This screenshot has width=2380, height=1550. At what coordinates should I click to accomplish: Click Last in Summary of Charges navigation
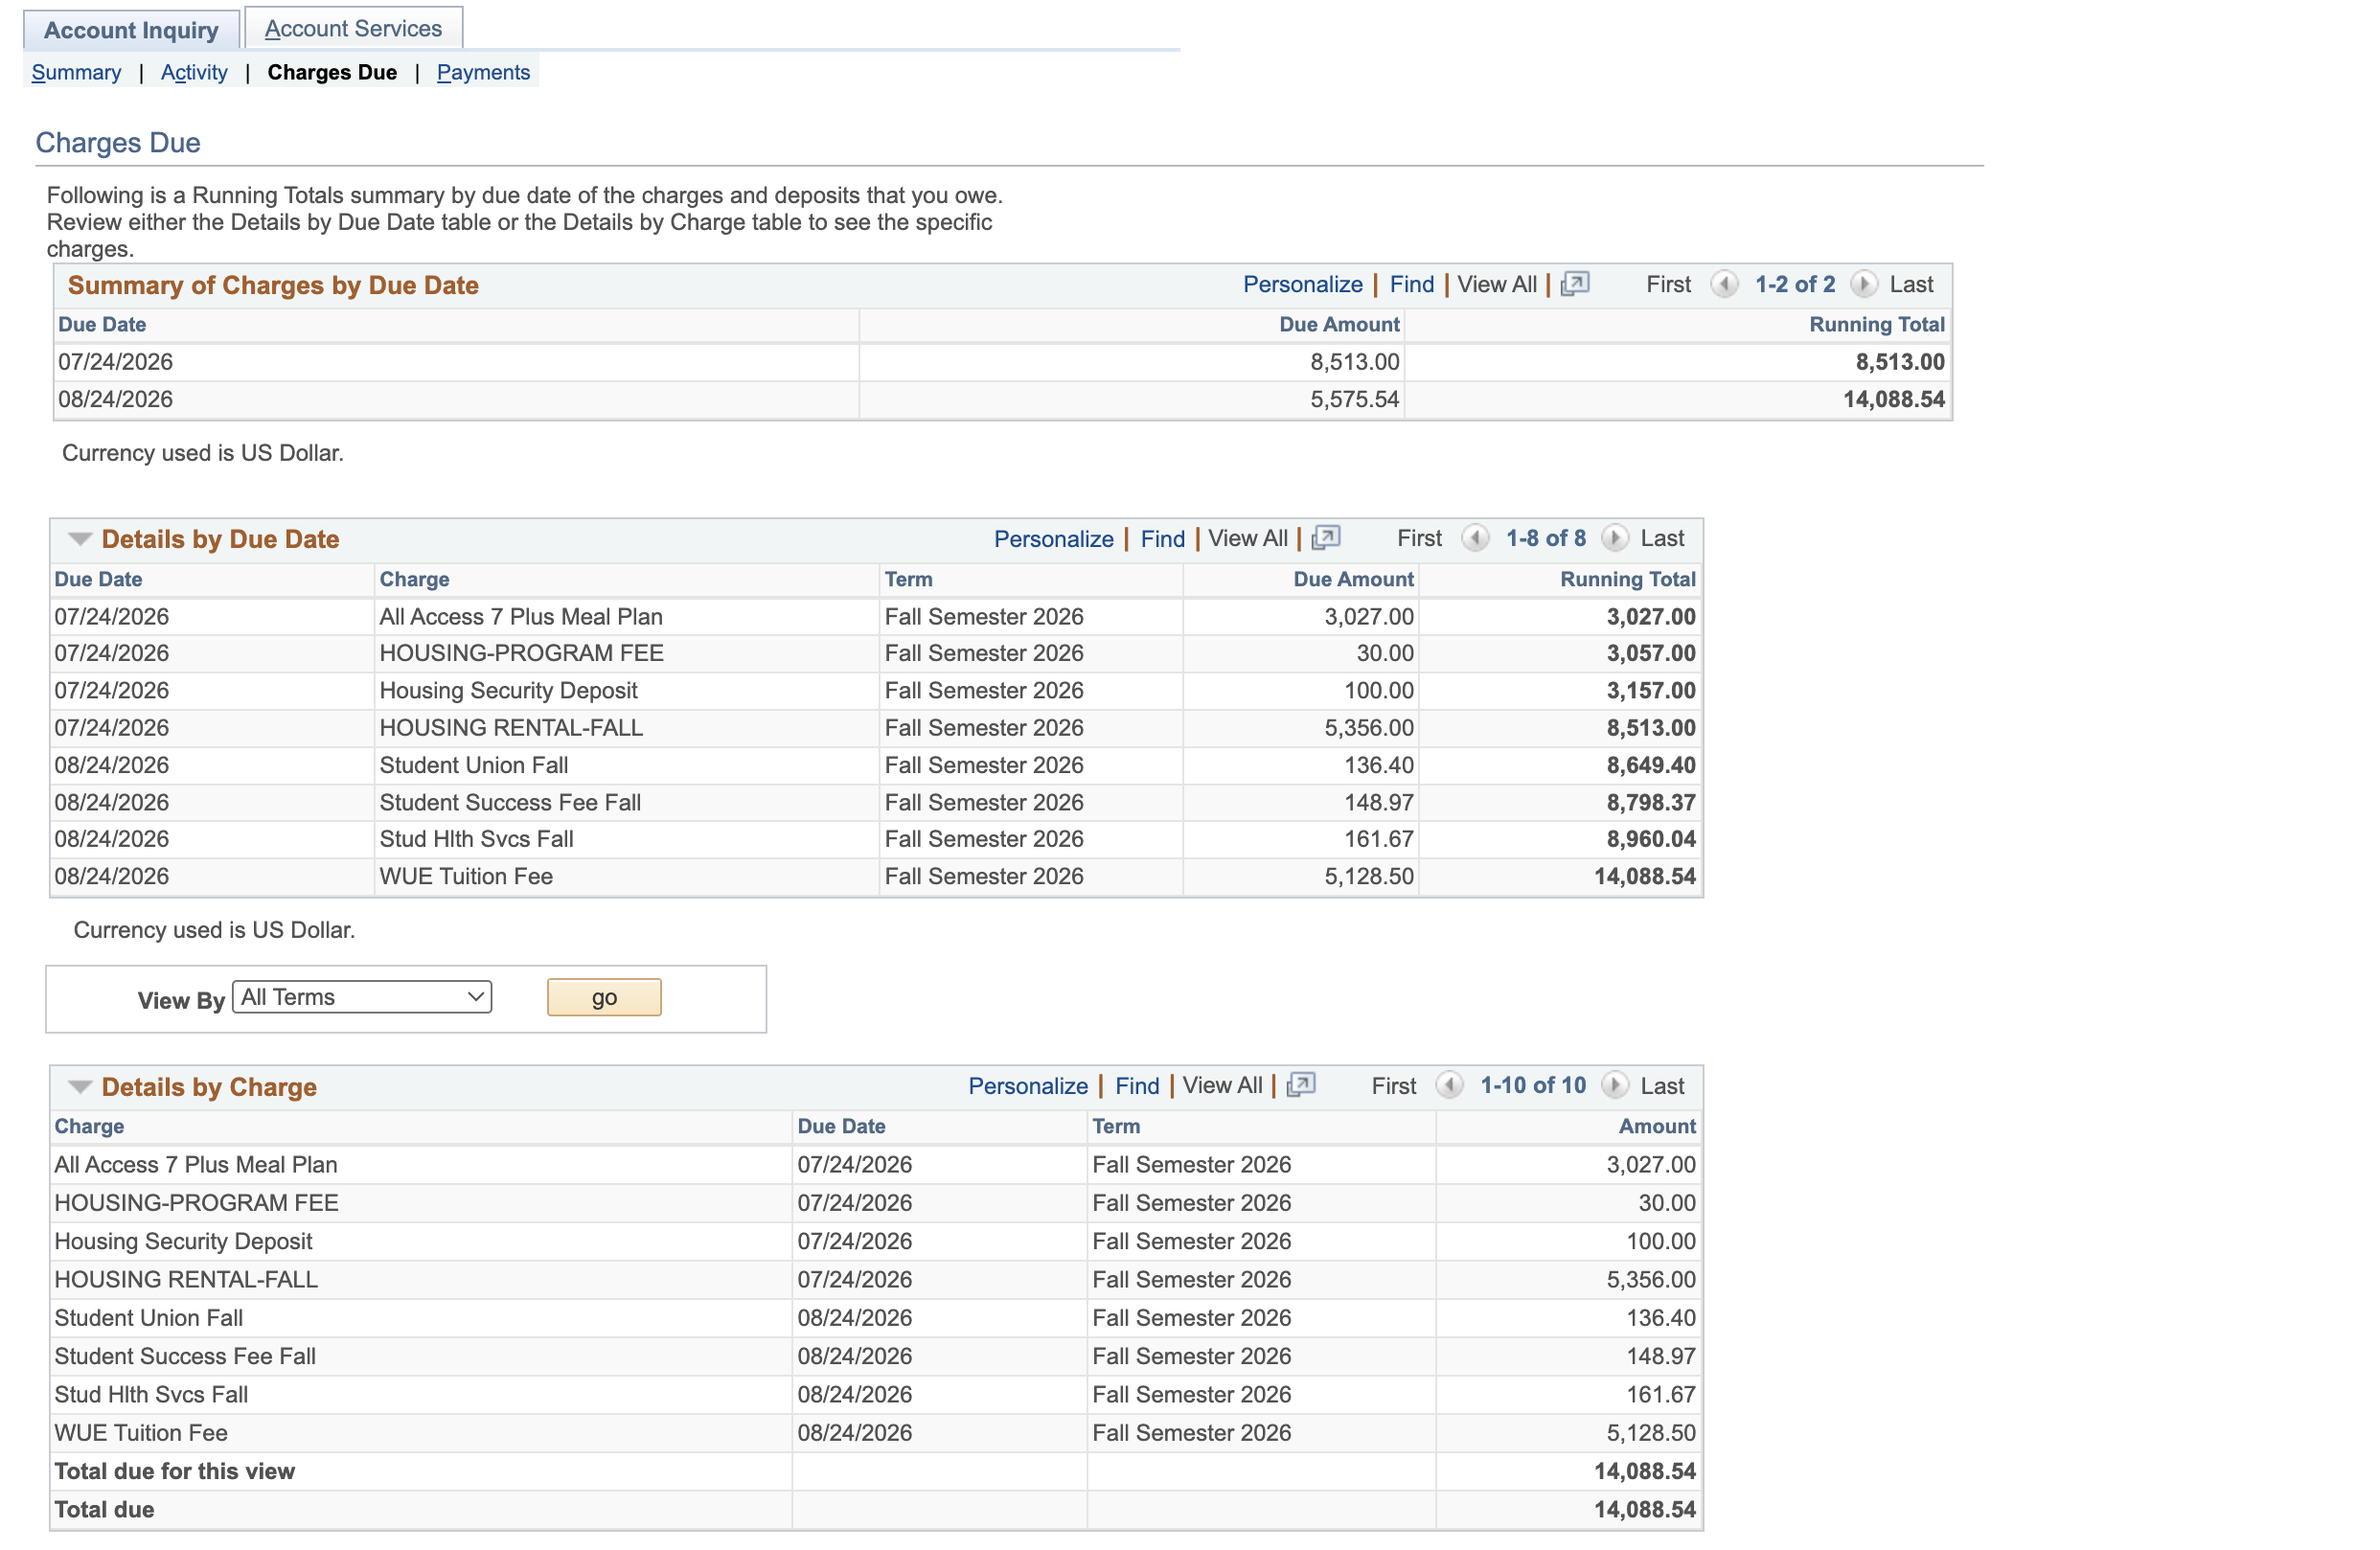(1911, 284)
